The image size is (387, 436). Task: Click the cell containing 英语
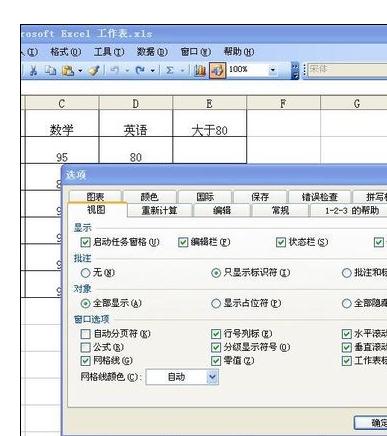[x=136, y=123]
